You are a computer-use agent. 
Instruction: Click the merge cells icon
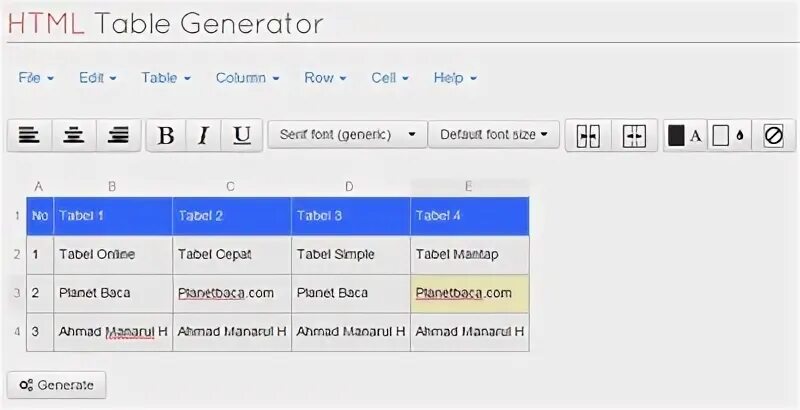pyautogui.click(x=589, y=136)
